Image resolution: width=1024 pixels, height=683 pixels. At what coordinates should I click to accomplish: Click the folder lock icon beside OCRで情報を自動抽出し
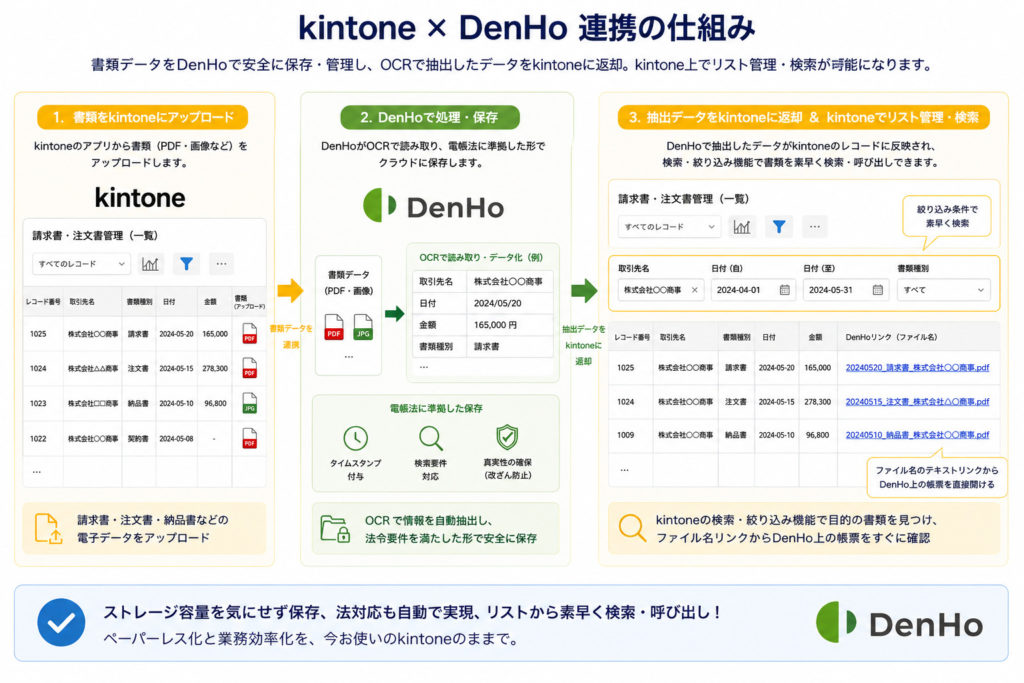[x=336, y=529]
